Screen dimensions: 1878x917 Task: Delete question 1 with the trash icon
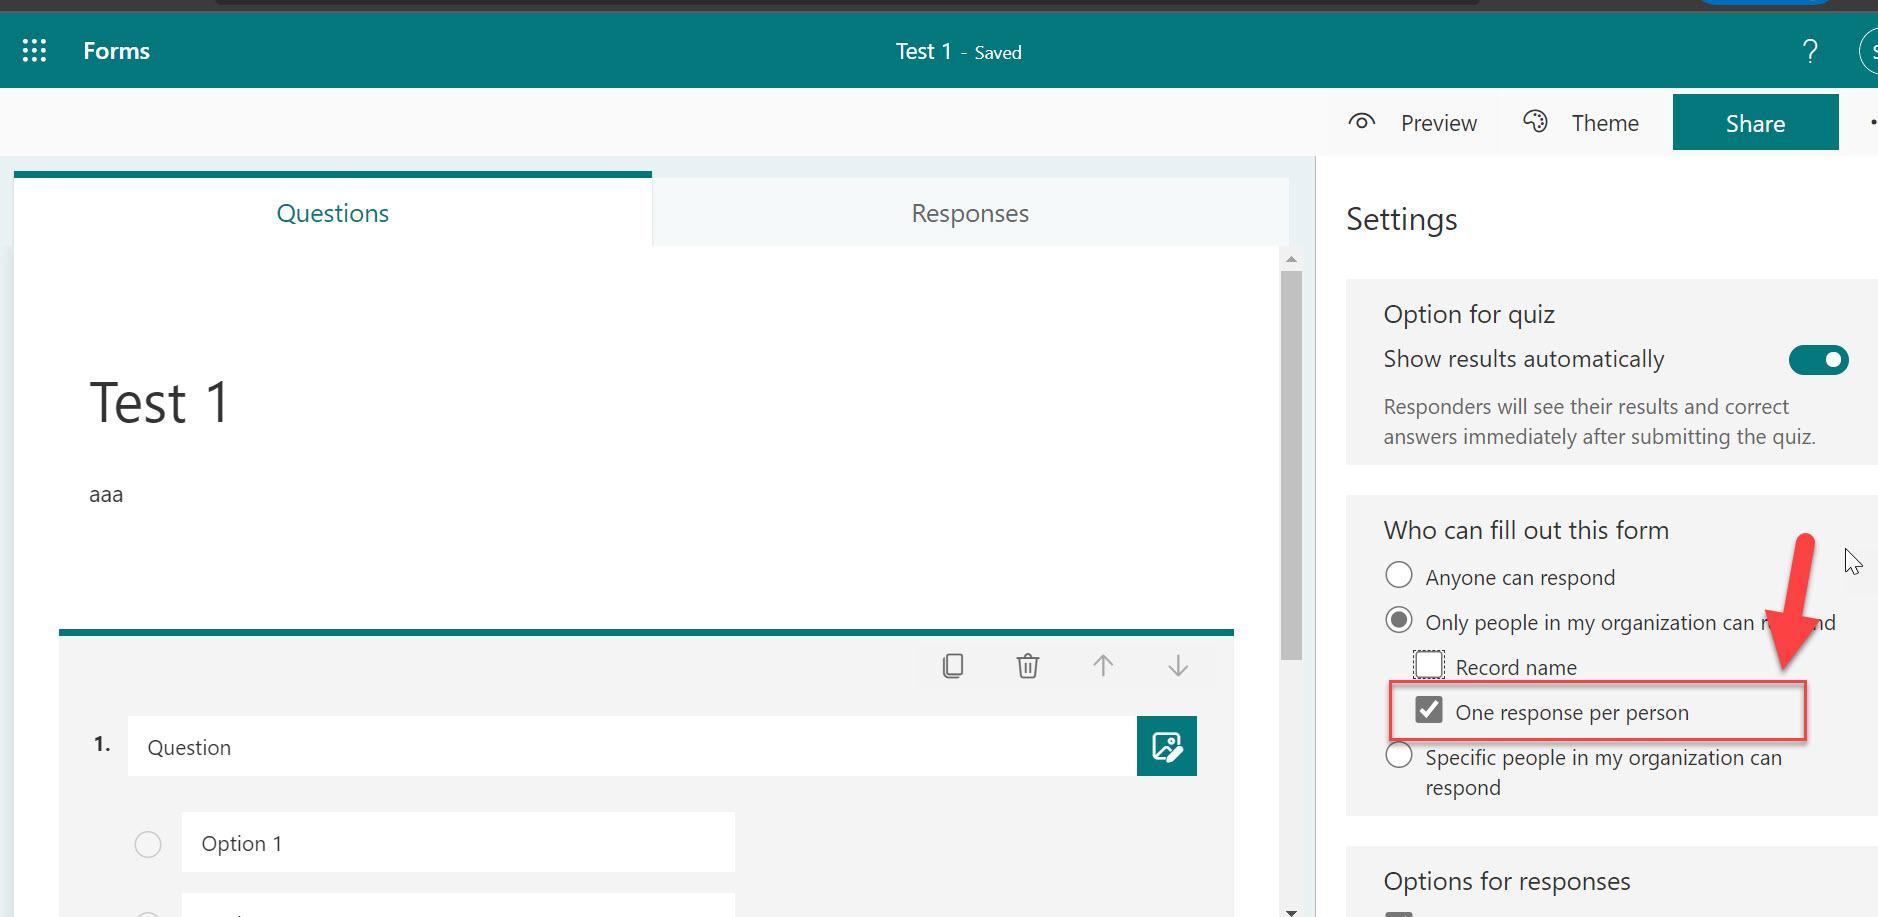[x=1028, y=666]
